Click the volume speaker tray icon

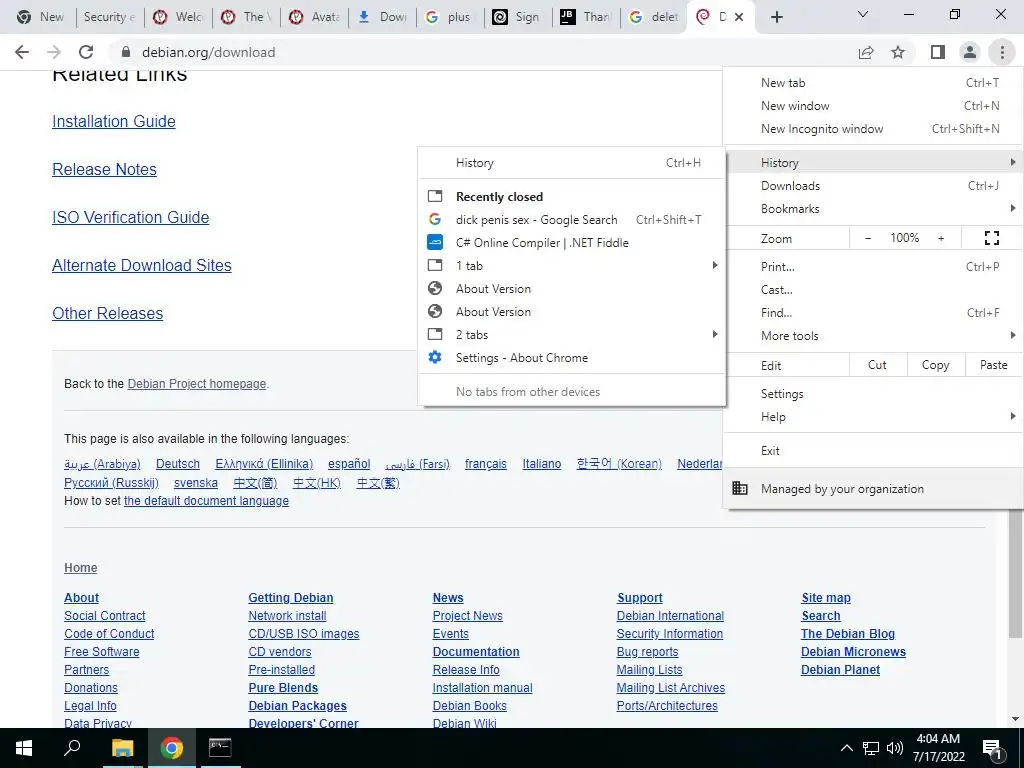[895, 748]
